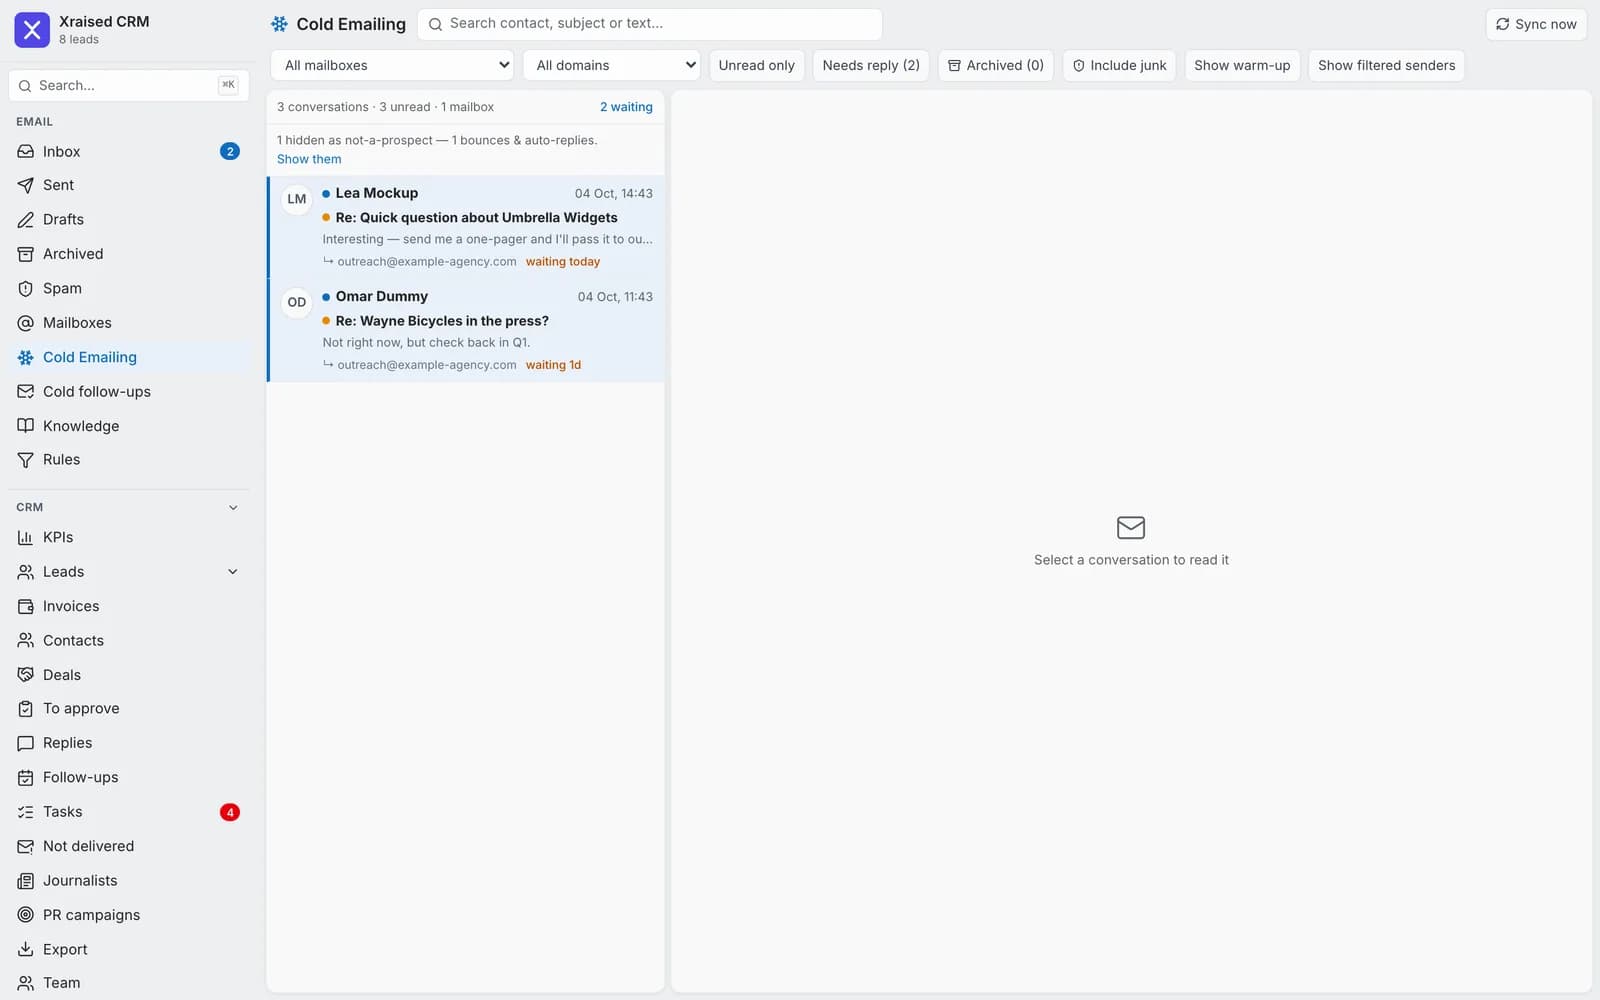The height and width of the screenshot is (1000, 1600).
Task: Click the Knowledge book icon
Action: 26,426
